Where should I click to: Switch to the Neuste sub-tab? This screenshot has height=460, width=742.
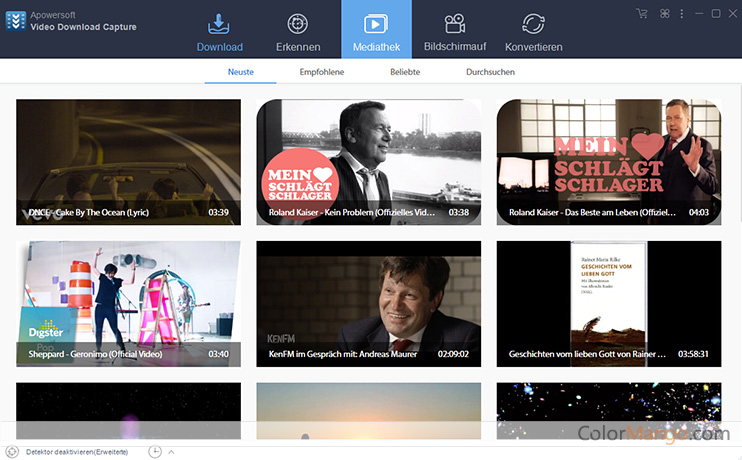click(240, 72)
